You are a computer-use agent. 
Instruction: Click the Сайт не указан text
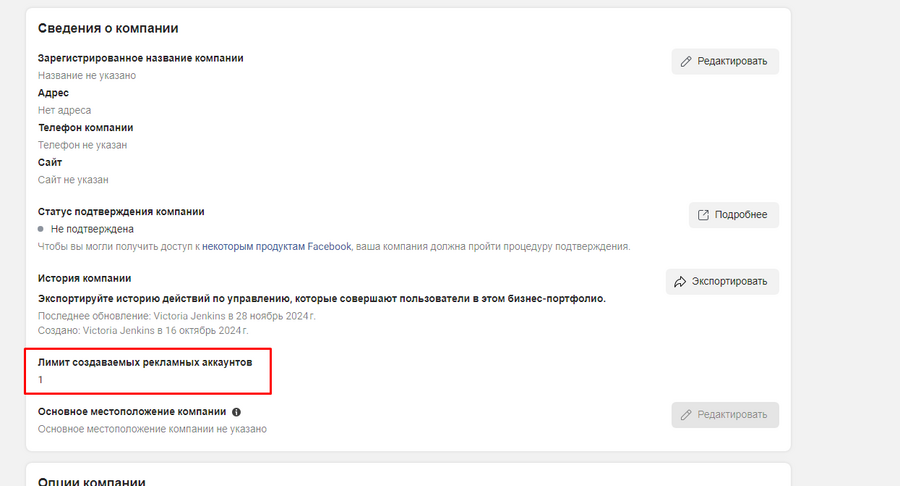coord(73,180)
